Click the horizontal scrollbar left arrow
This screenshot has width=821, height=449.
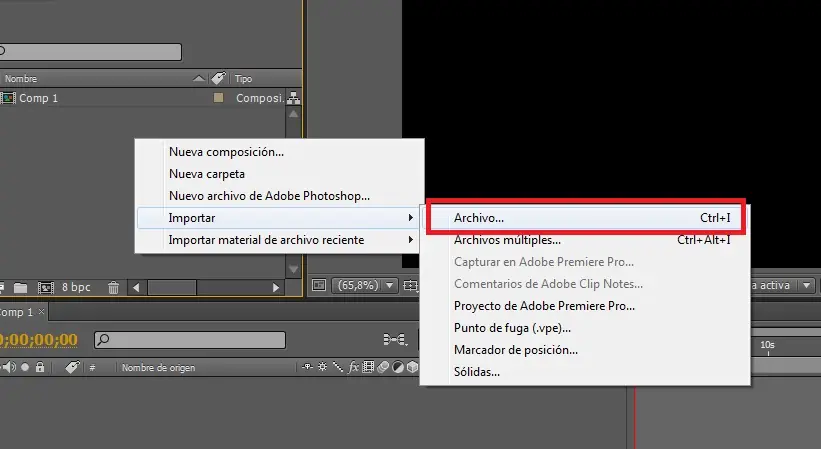click(x=136, y=287)
